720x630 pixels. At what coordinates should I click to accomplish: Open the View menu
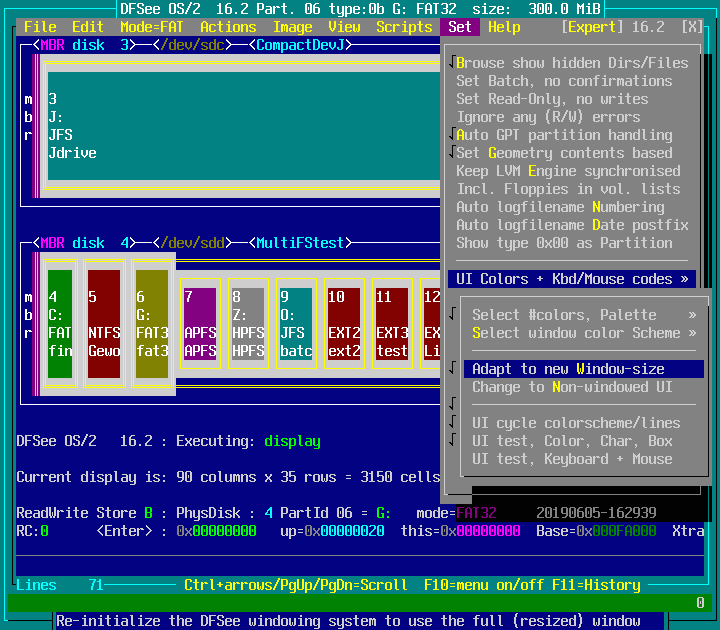tap(344, 27)
